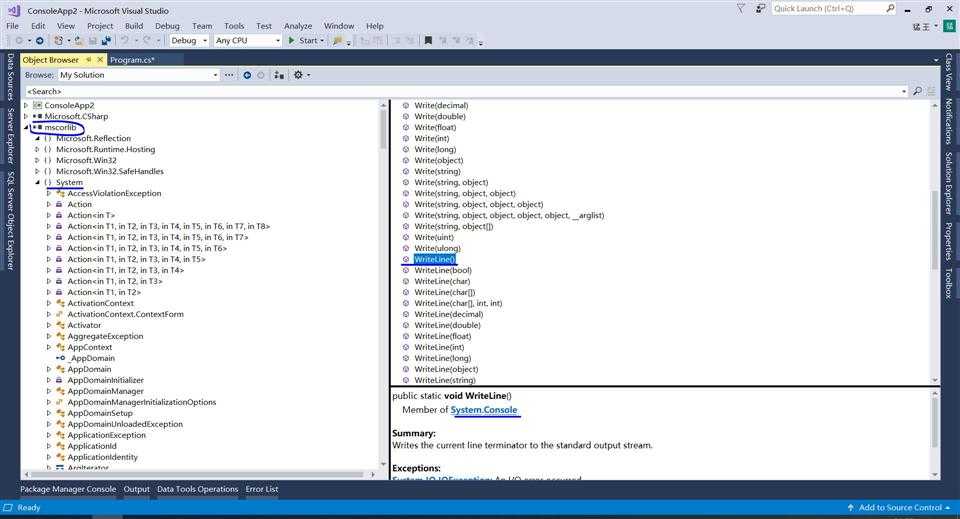Click Add to References icon in Object Browser
960x519 pixels.
[x=279, y=75]
